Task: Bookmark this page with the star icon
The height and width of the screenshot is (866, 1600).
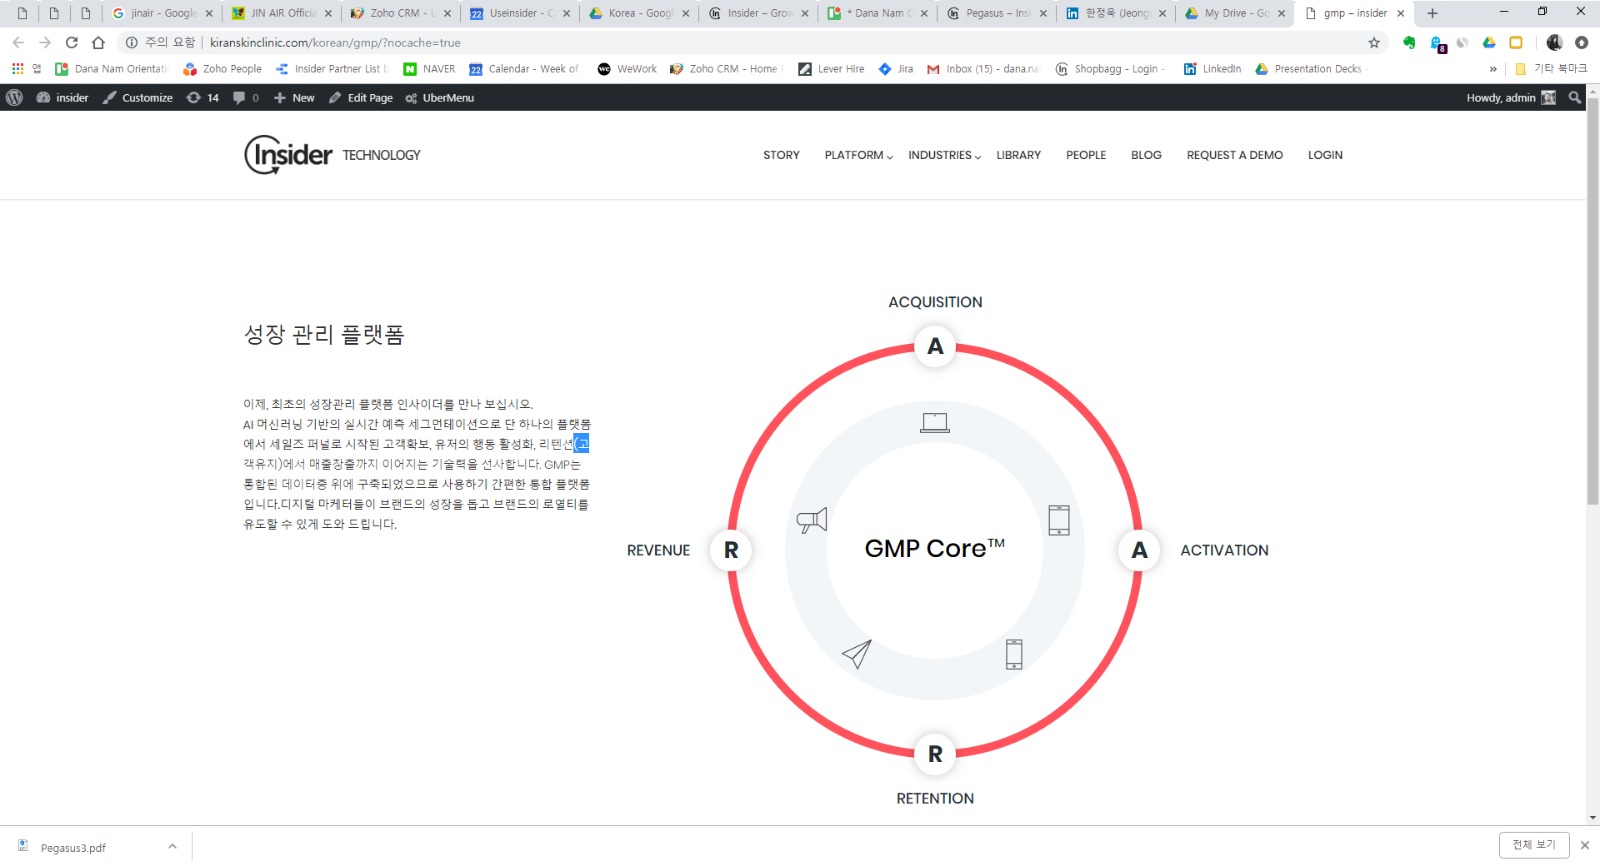Action: click(x=1374, y=43)
